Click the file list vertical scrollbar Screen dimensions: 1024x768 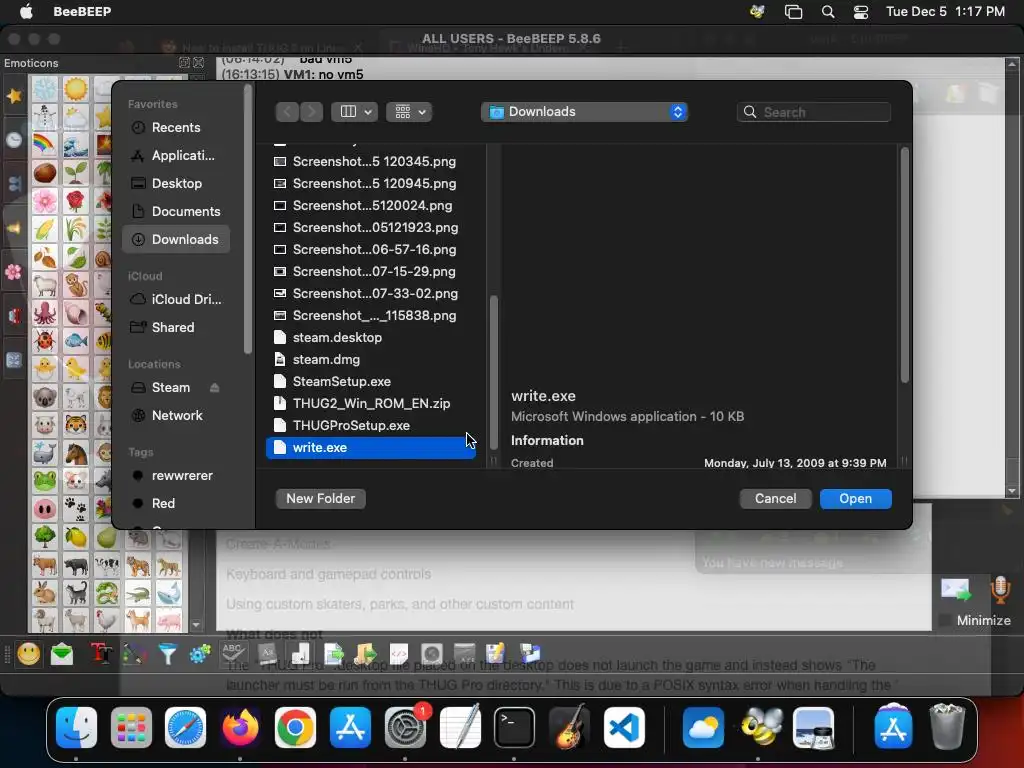point(494,372)
